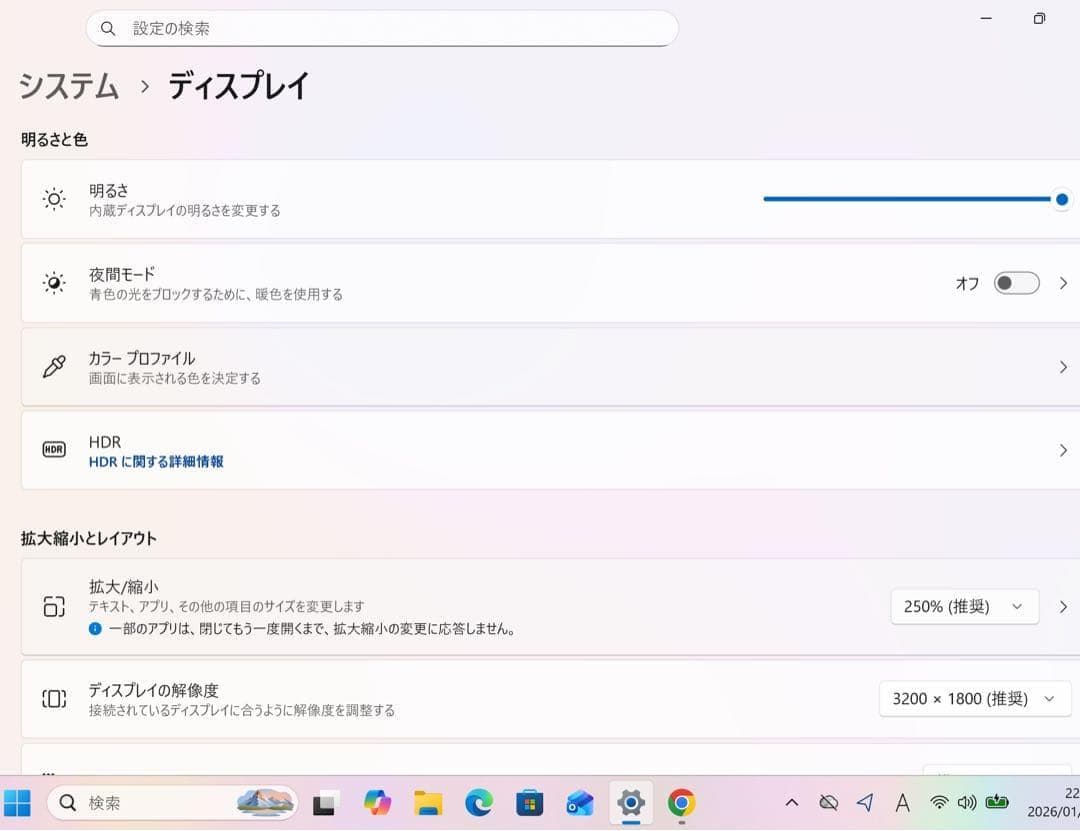Open Outlook from the taskbar
This screenshot has height=831, width=1080.
pos(580,803)
